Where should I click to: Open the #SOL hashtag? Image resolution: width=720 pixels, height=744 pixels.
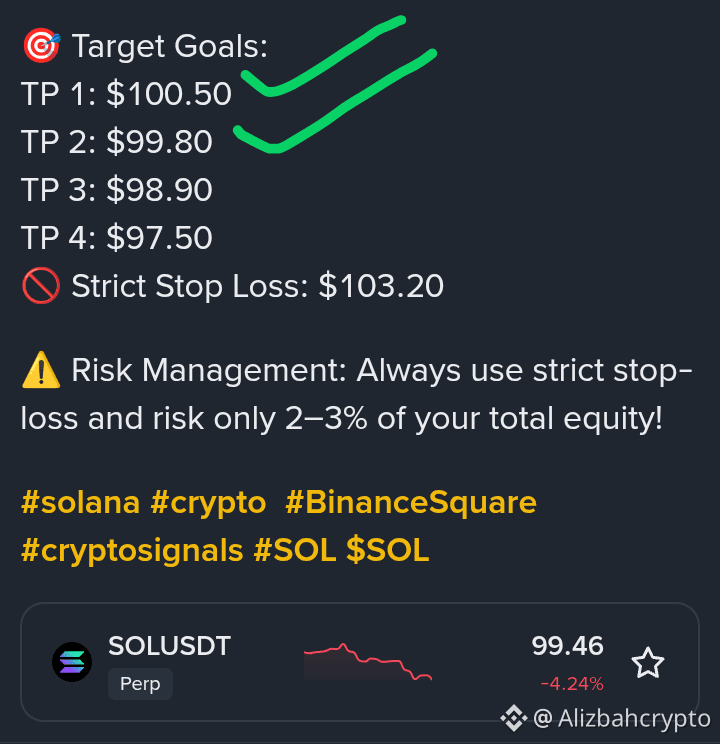click(295, 549)
